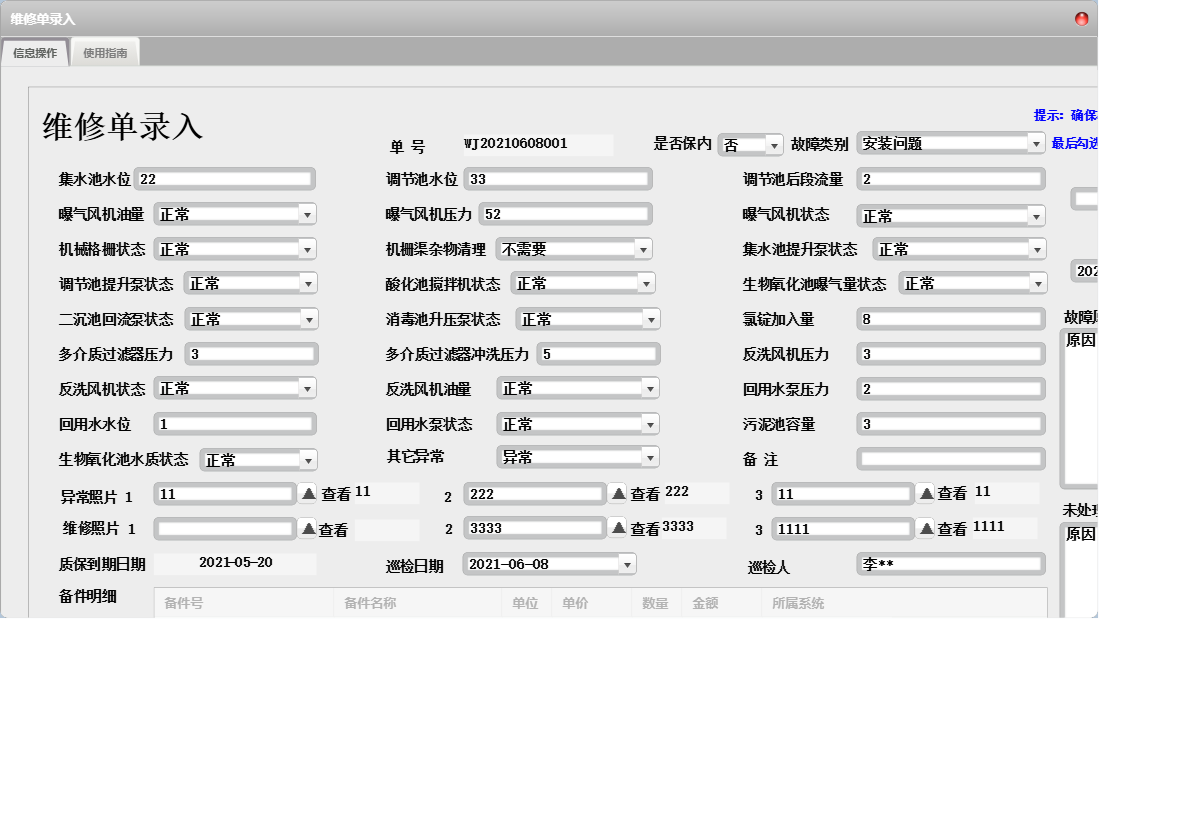
Task: Close the 维修单录入 window with red button
Action: pyautogui.click(x=1081, y=19)
